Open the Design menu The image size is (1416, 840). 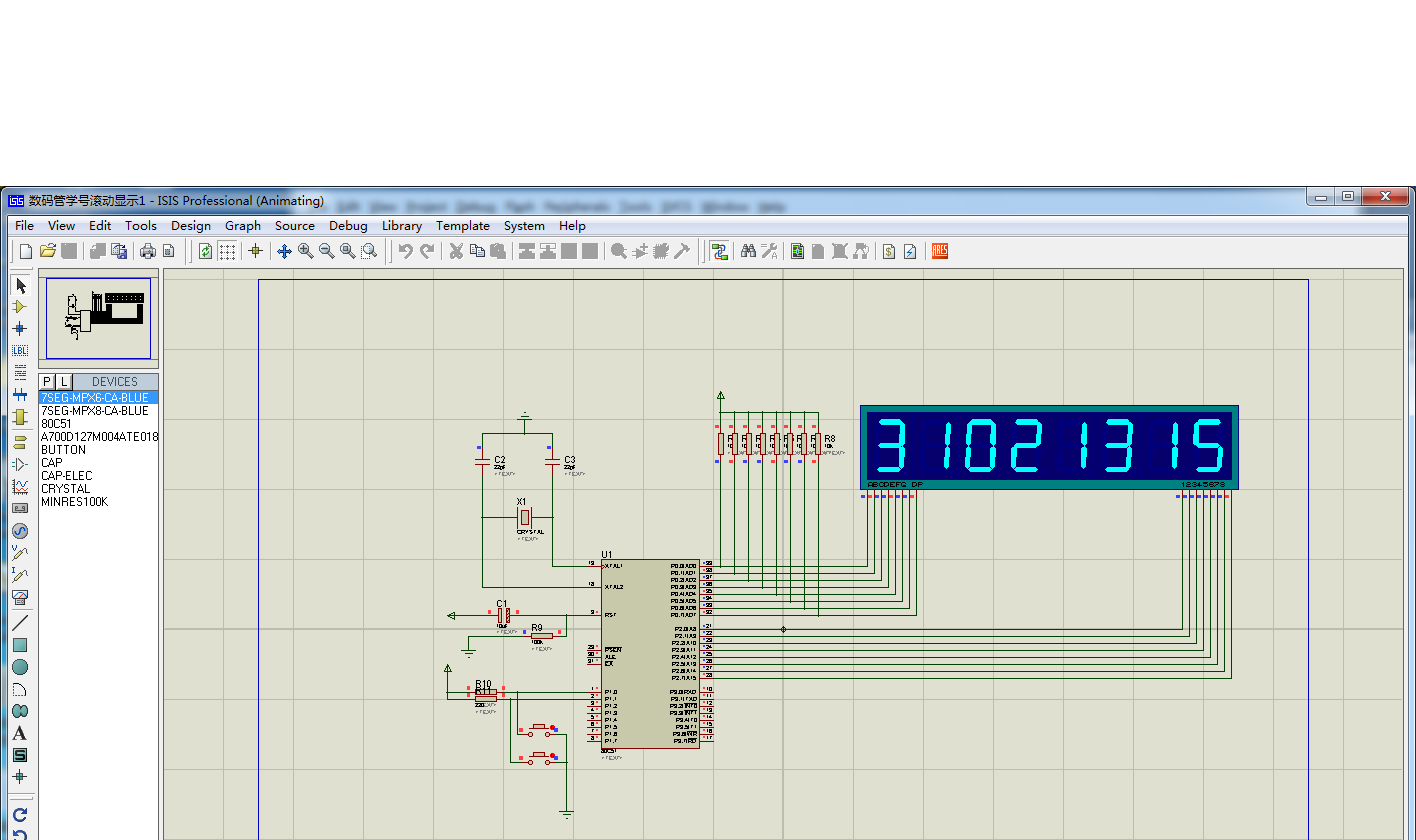point(191,226)
